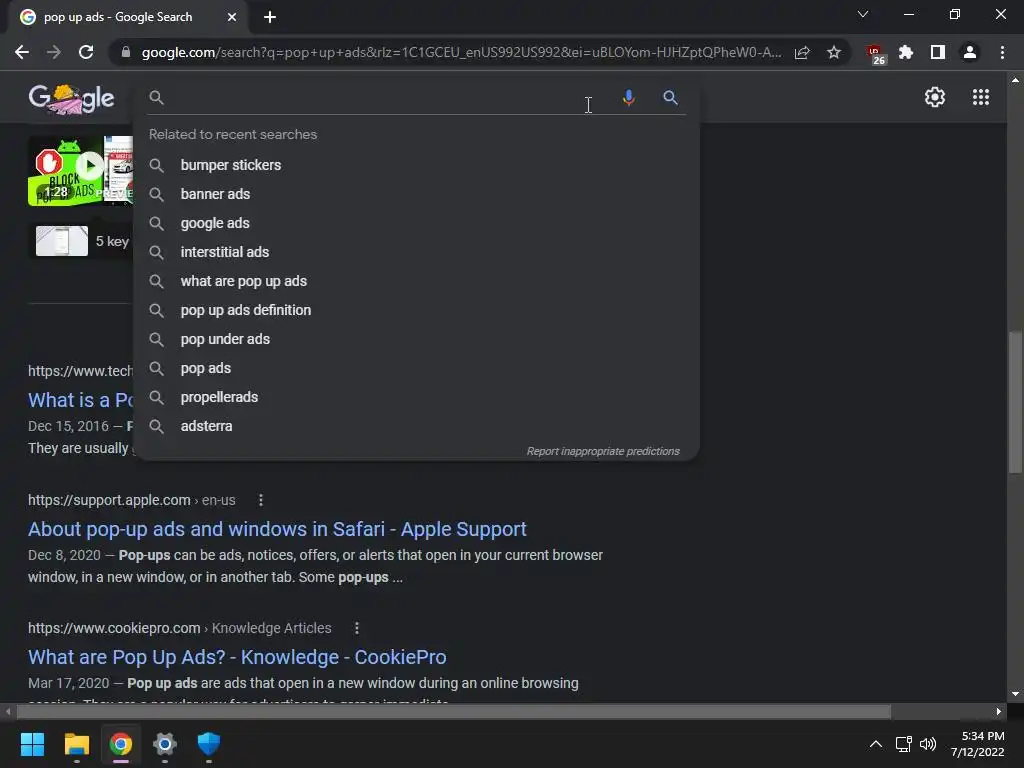Click the scroll-down arrow on vertical scrollbar

pos(1015,694)
